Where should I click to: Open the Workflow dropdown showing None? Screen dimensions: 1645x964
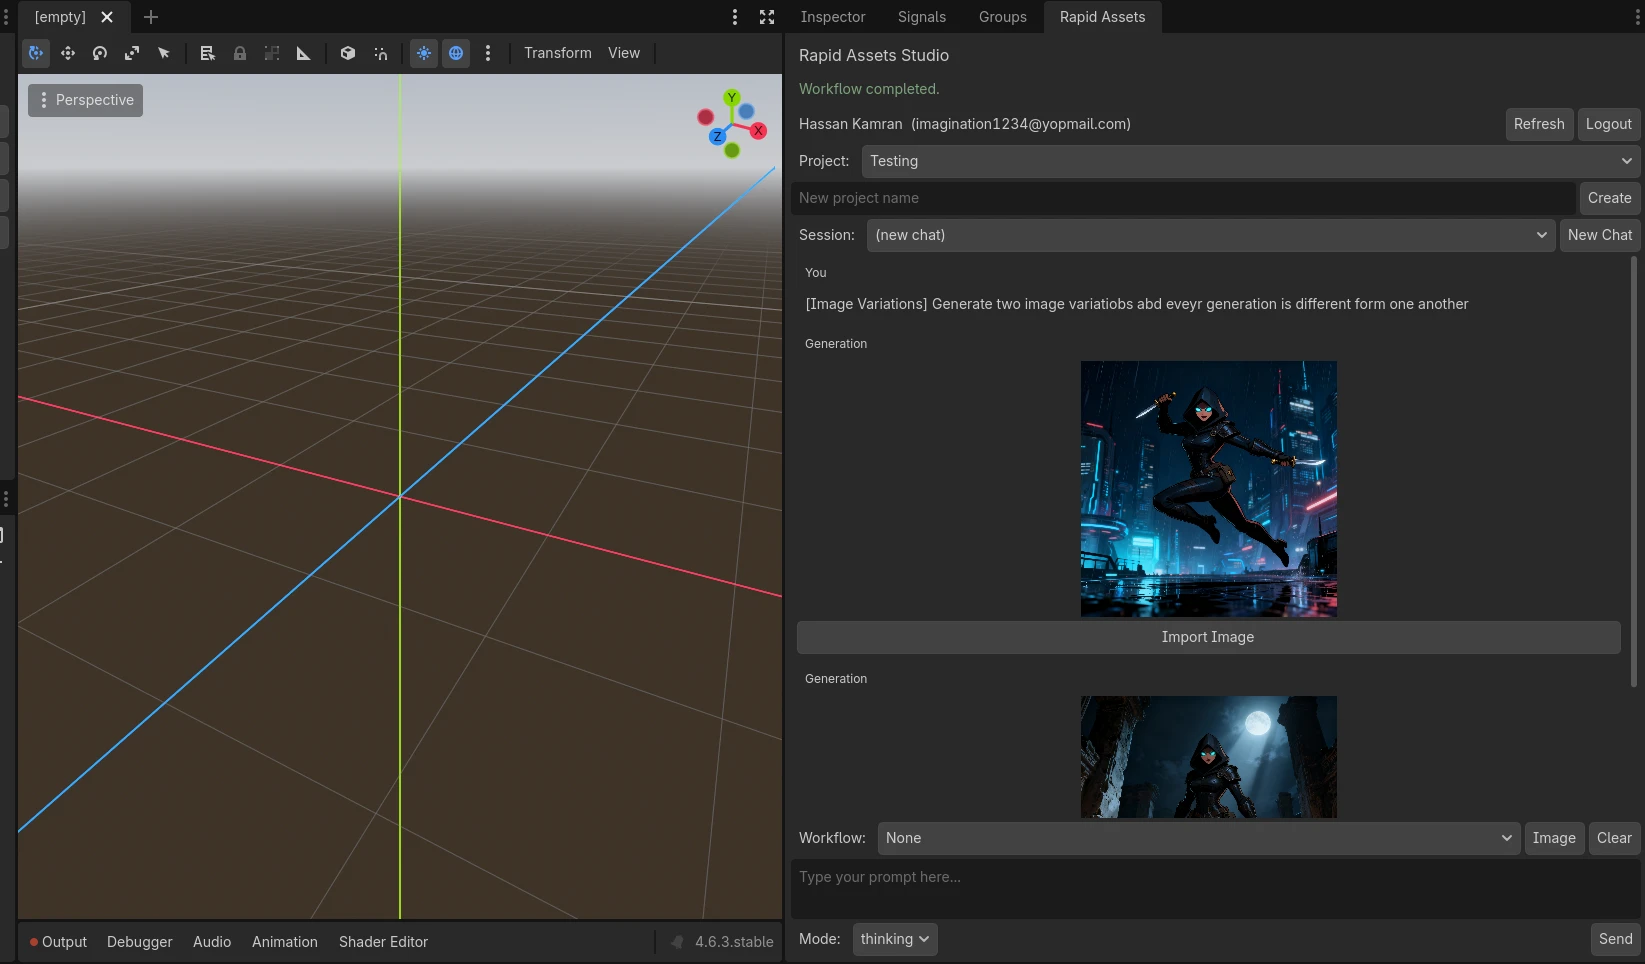[x=1199, y=838]
